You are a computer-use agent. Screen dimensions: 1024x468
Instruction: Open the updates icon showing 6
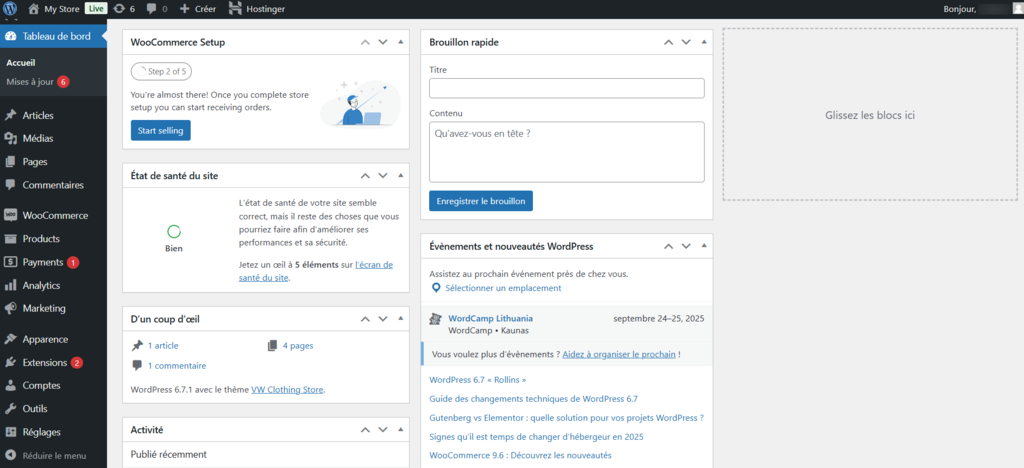[119, 9]
